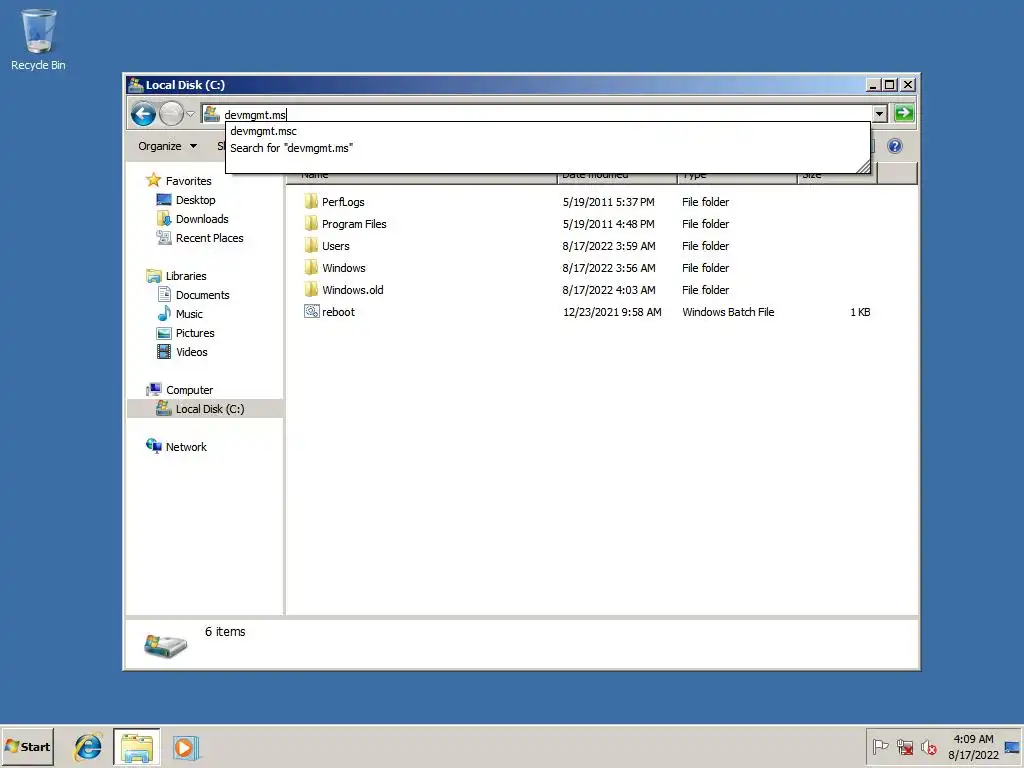The width and height of the screenshot is (1024, 768).
Task: Open Recent Places in sidebar
Action: [209, 238]
